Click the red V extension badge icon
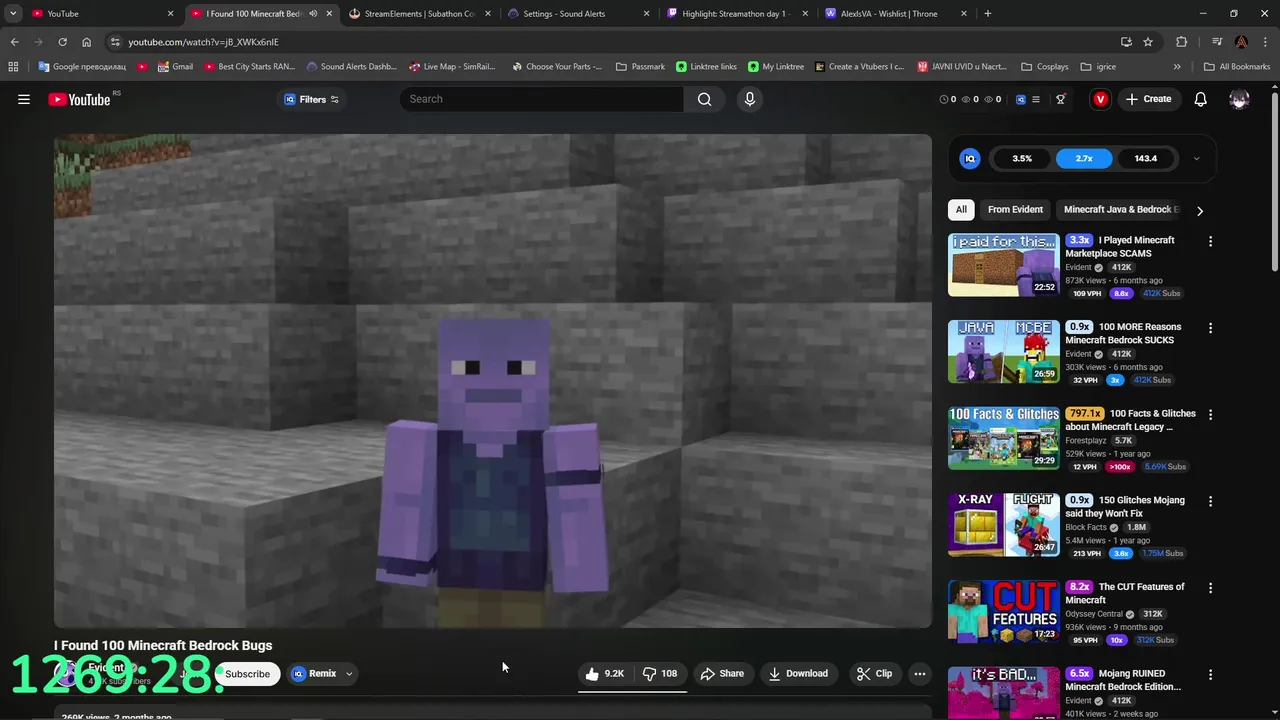1280x720 pixels. click(1101, 99)
